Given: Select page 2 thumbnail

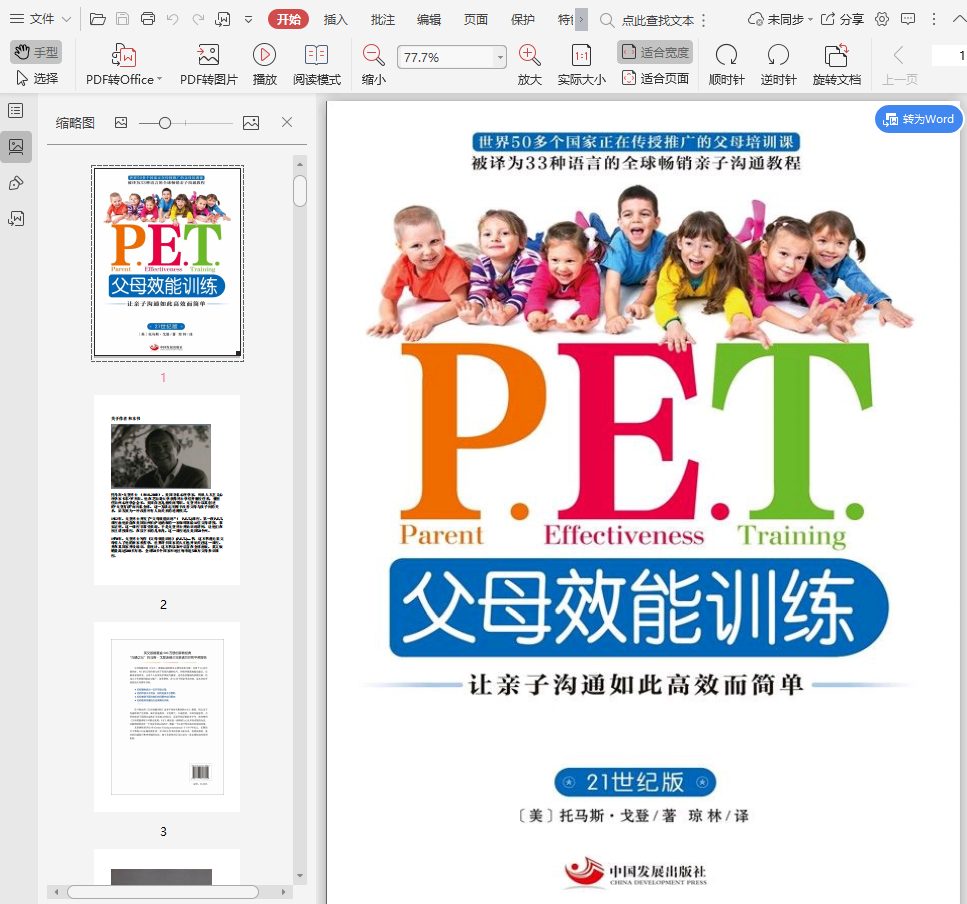Looking at the screenshot, I should (167, 490).
